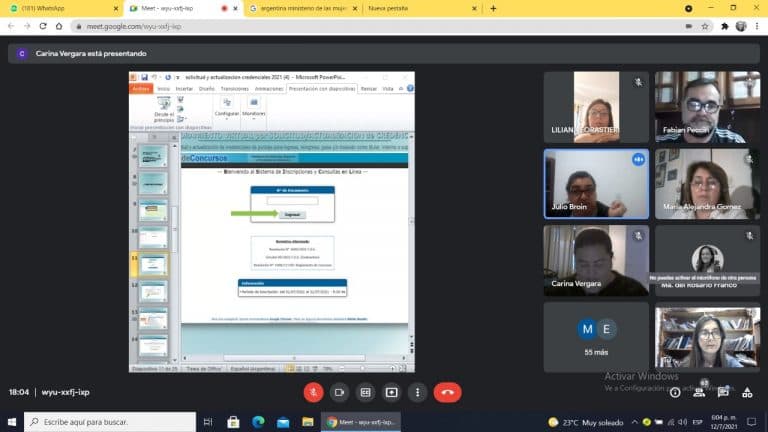Bookmark this page with the star icon
The width and height of the screenshot is (768, 432).
pyautogui.click(x=705, y=26)
